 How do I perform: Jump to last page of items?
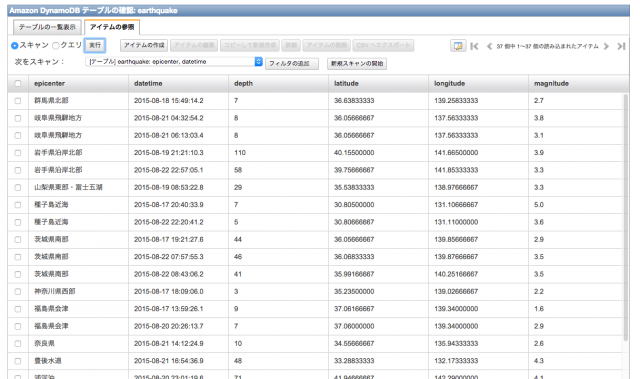(621, 46)
